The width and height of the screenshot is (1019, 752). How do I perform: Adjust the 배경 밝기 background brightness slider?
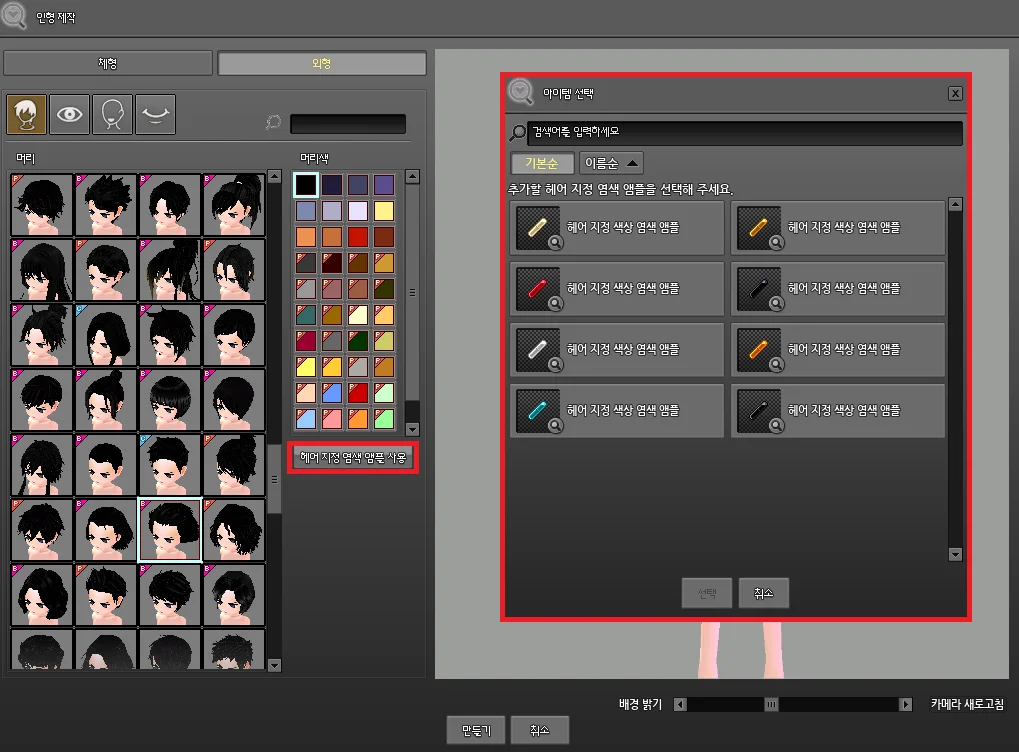pos(770,704)
